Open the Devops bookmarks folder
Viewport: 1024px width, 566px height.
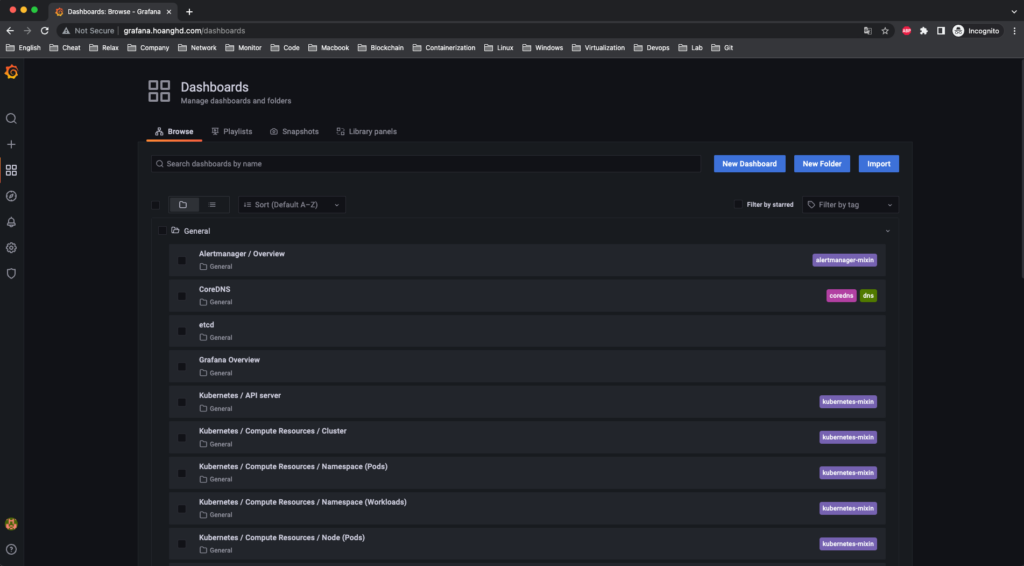651,48
